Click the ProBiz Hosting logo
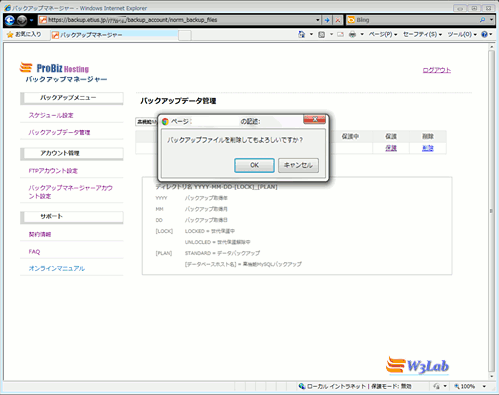 pyautogui.click(x=54, y=68)
